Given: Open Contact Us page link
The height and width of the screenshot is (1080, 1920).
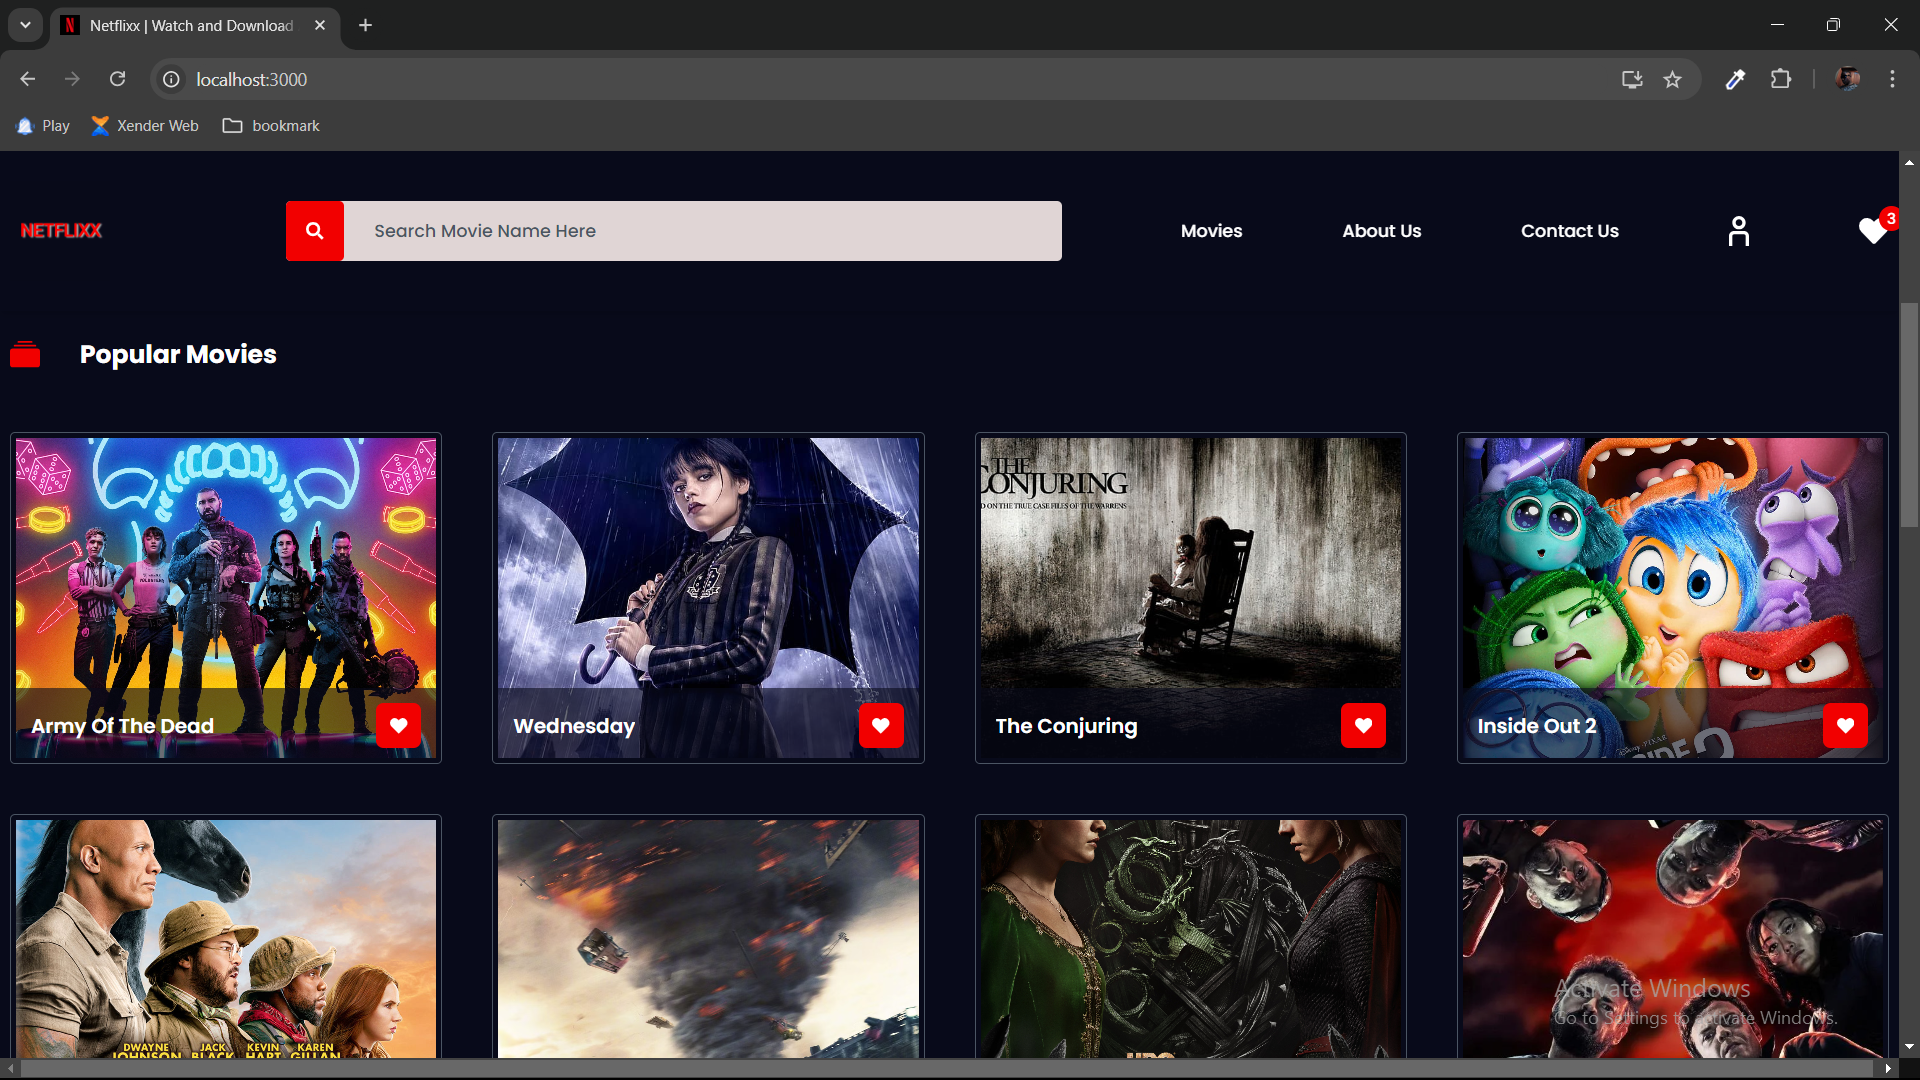Looking at the screenshot, I should (x=1569, y=231).
